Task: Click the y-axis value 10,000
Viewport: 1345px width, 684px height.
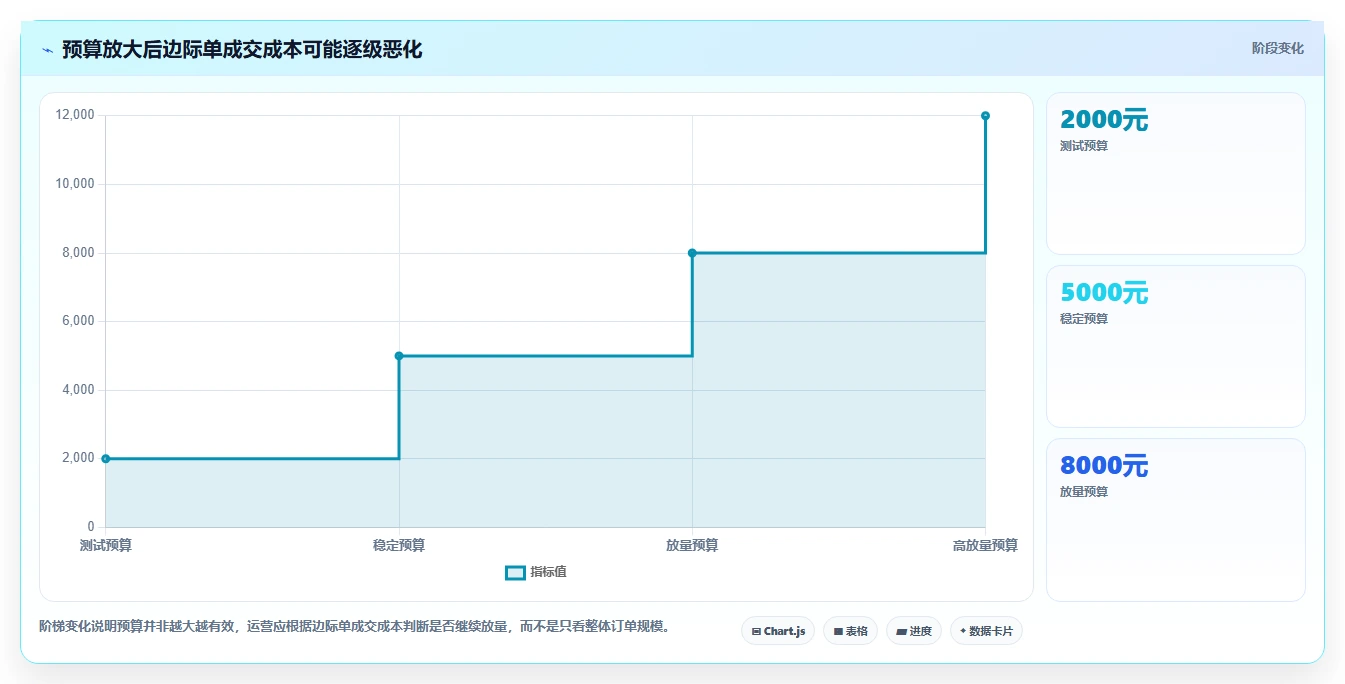Action: click(75, 184)
